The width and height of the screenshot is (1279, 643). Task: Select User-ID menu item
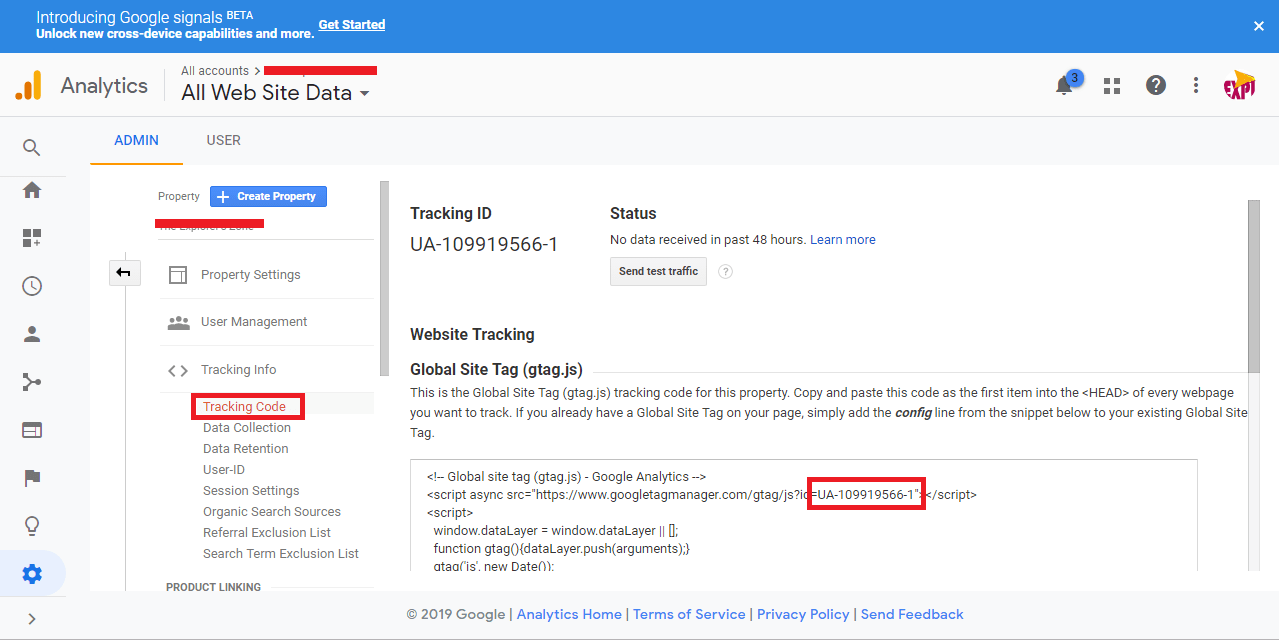224,470
